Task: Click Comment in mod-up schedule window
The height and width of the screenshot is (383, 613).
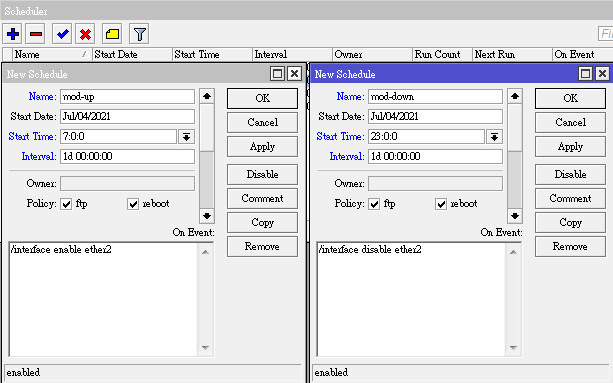Action: [262, 199]
